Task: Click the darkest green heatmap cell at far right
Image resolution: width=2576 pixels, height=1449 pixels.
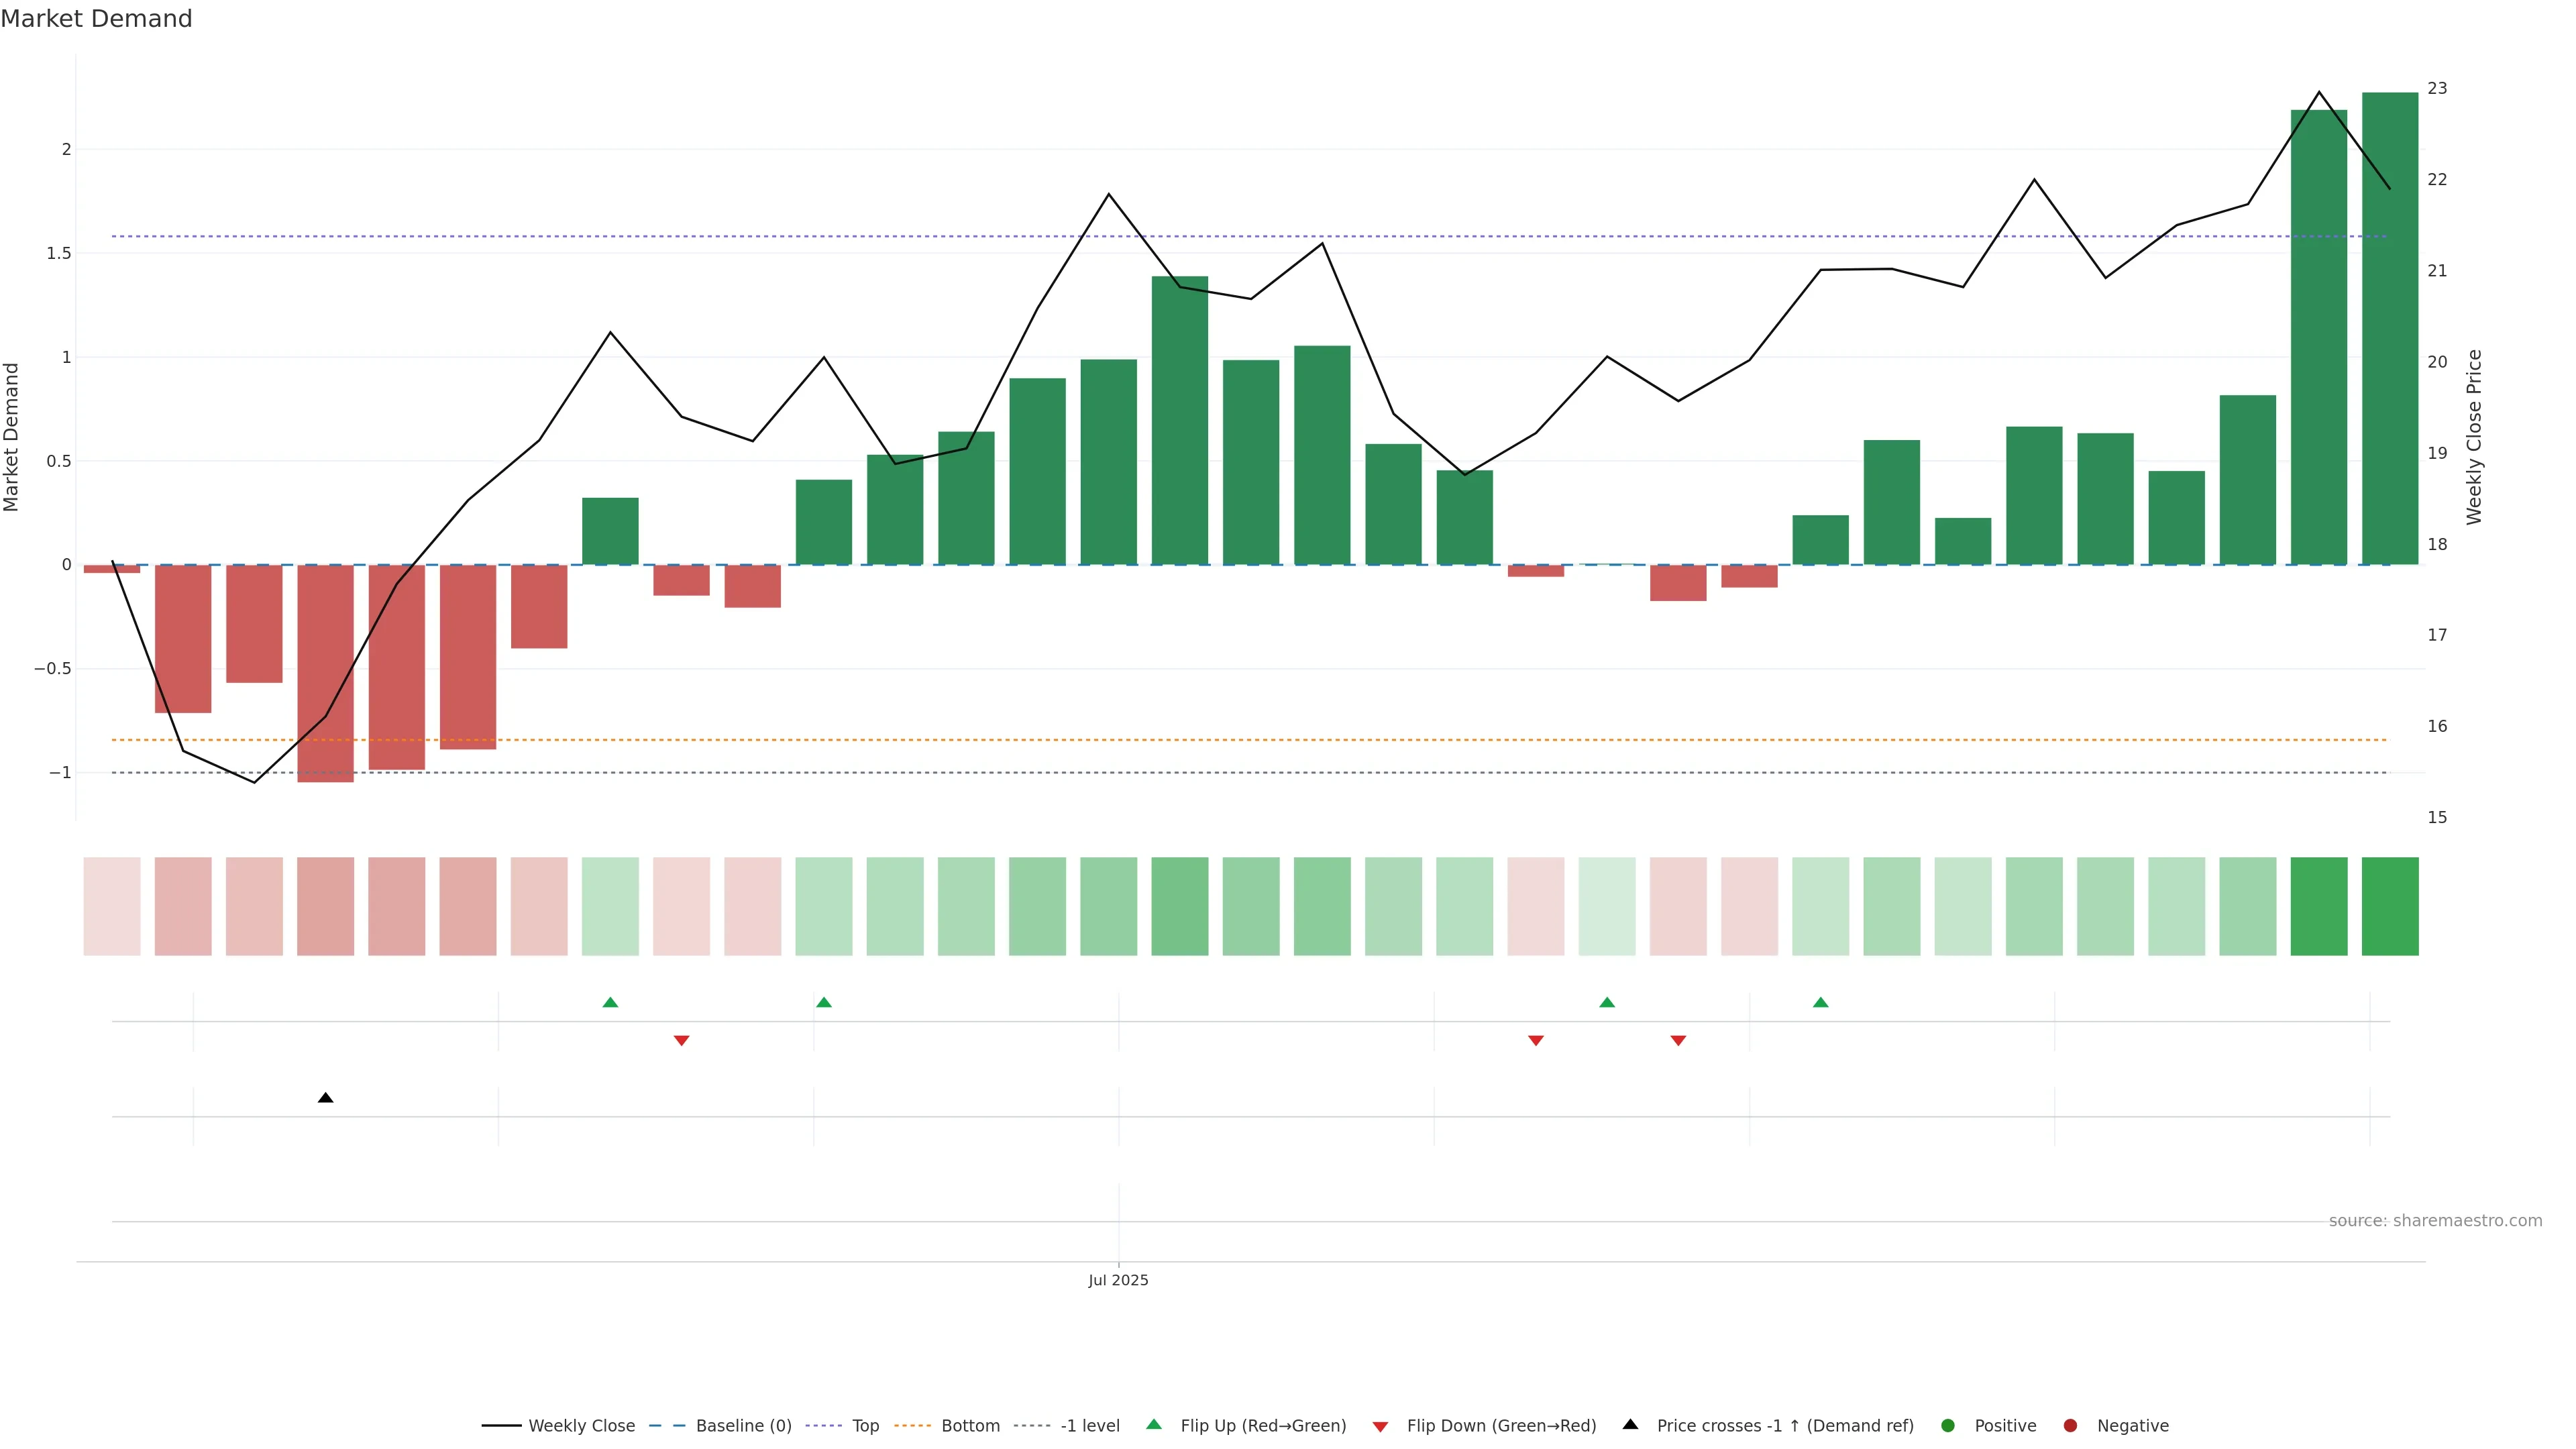Action: pyautogui.click(x=2389, y=906)
